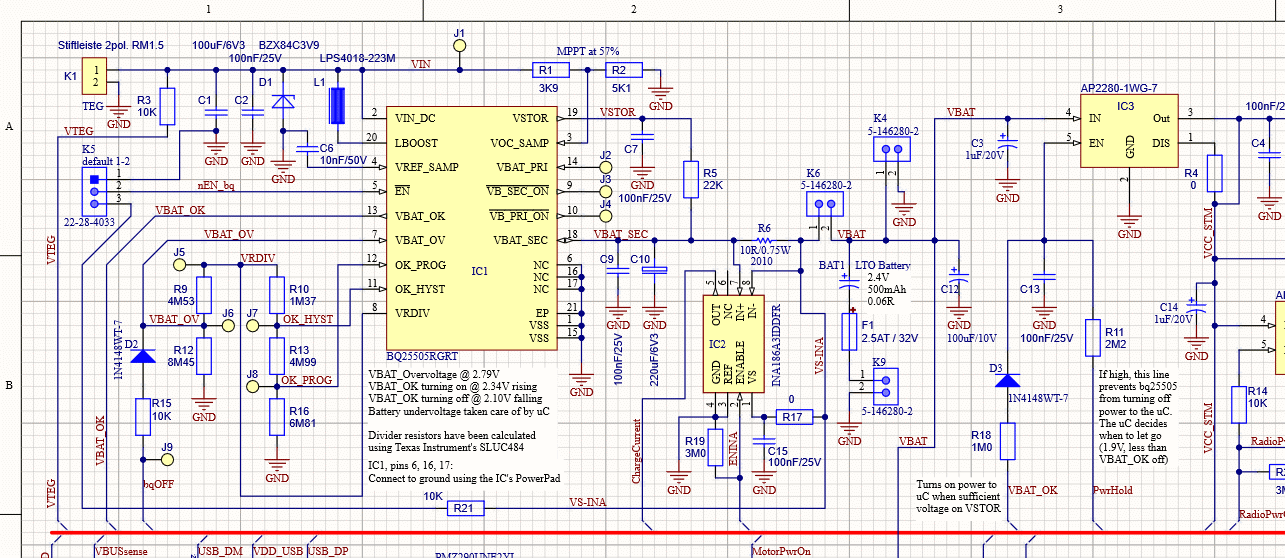This screenshot has height=558, width=1285.
Task: Click the 'MotorPwrOn' net label
Action: [780, 550]
